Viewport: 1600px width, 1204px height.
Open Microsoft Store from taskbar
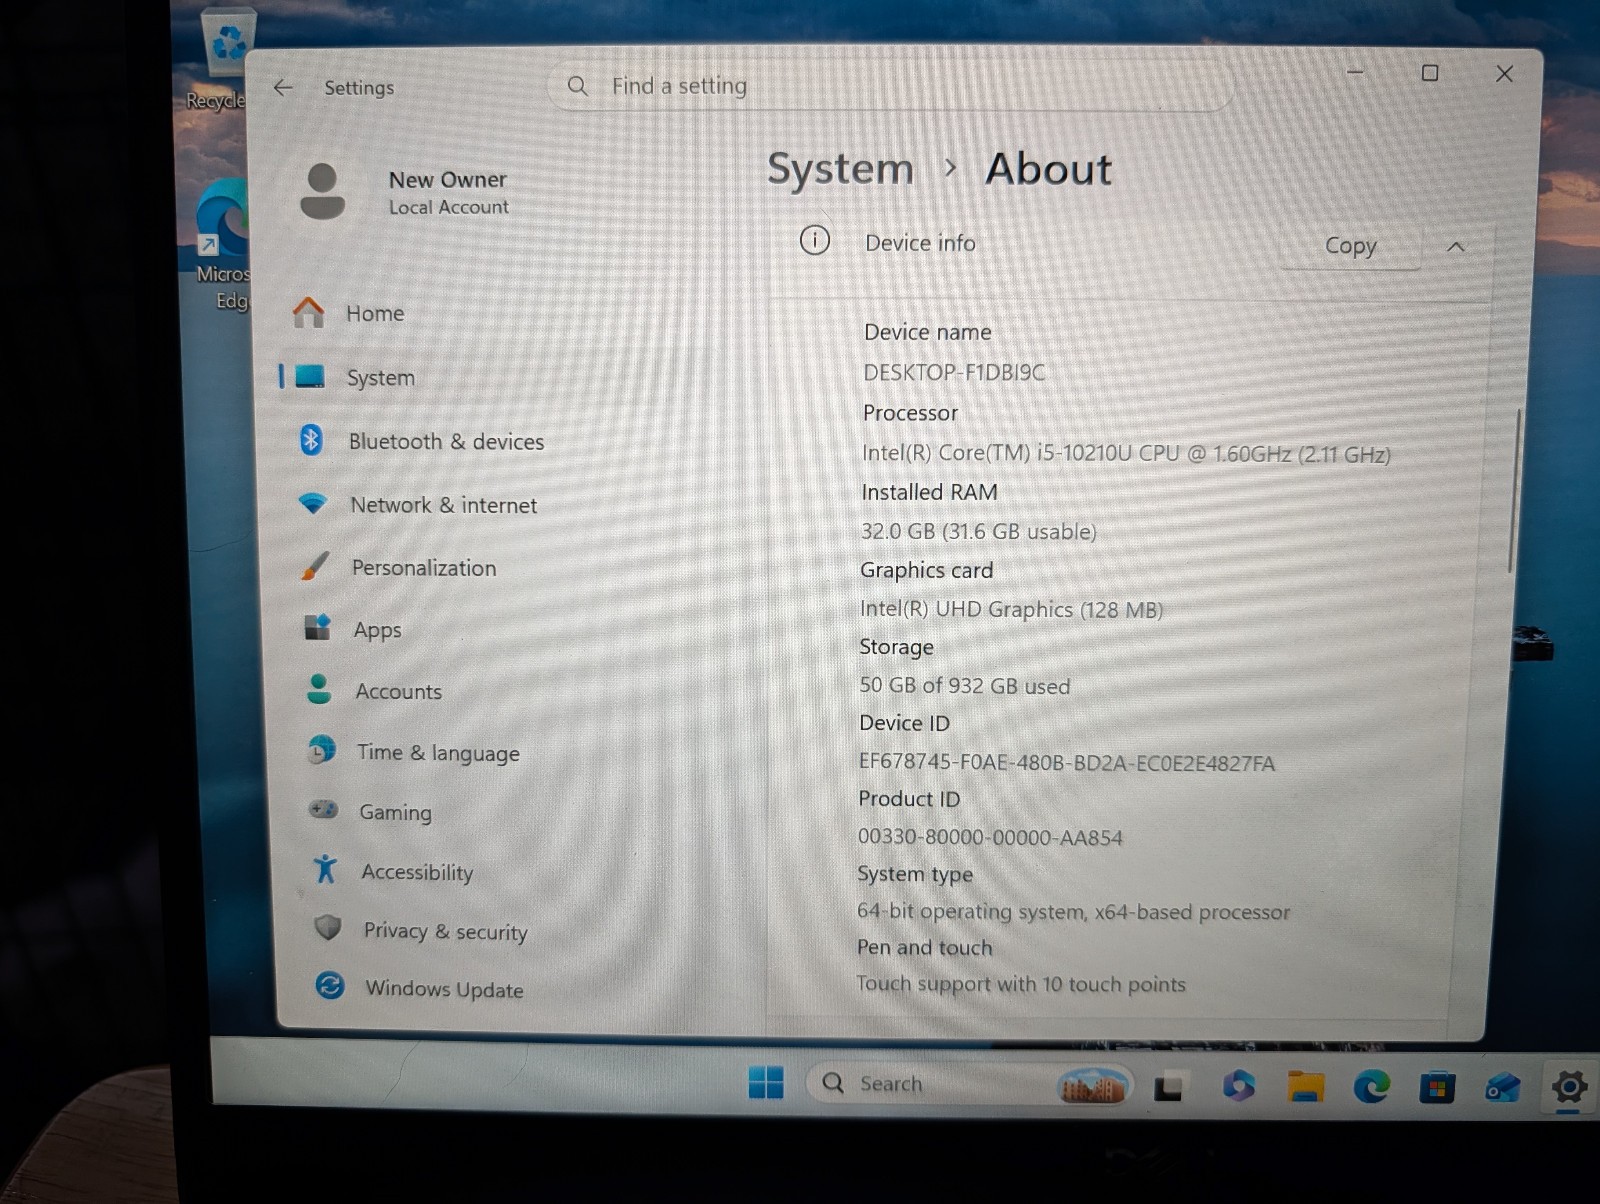click(x=1437, y=1087)
